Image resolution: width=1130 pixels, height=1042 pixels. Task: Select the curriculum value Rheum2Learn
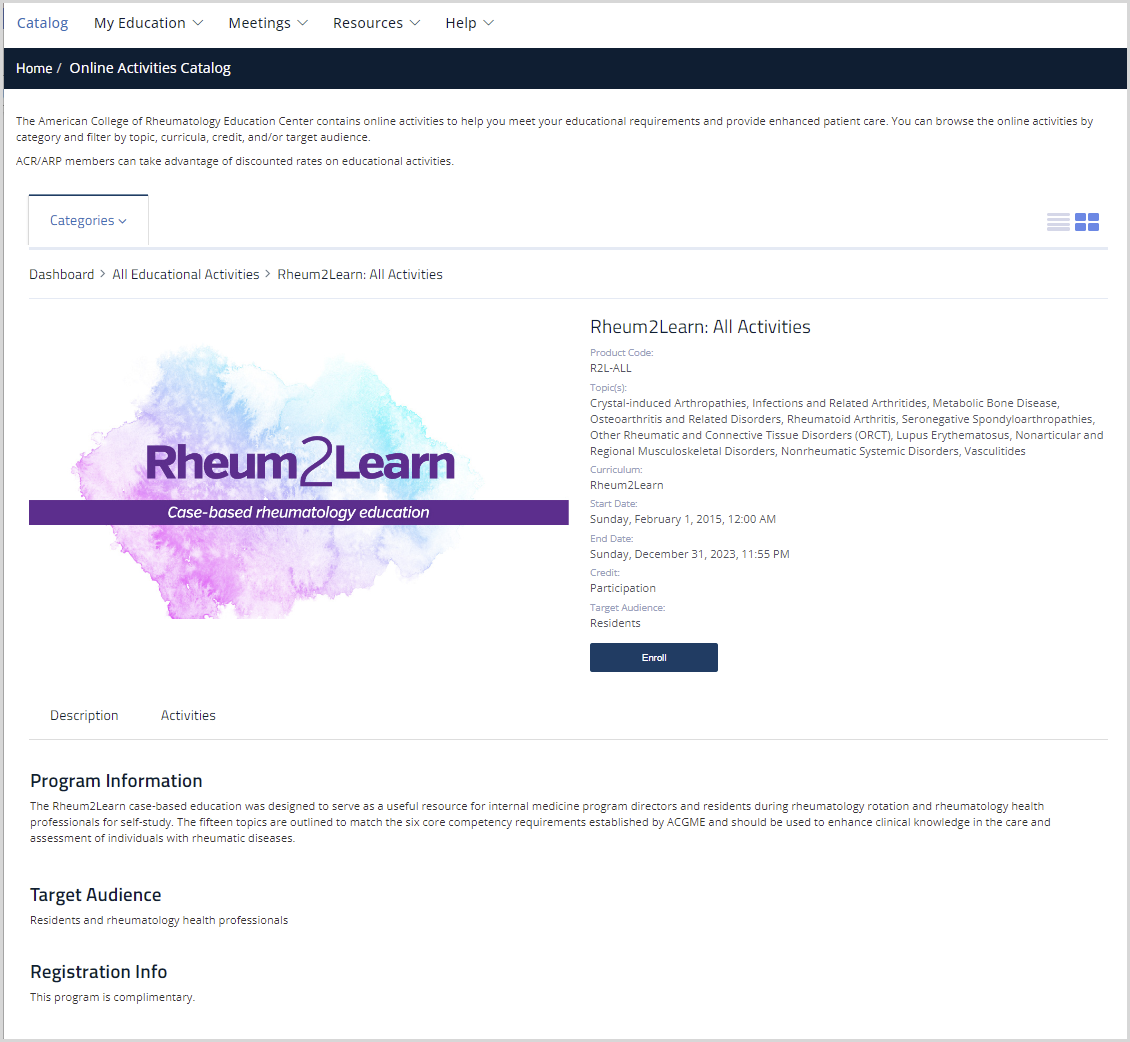point(626,485)
